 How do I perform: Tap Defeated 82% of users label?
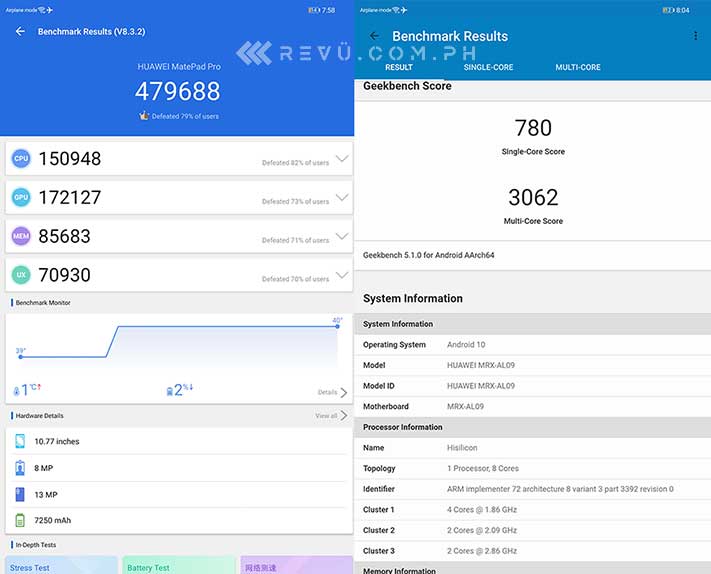tap(295, 163)
